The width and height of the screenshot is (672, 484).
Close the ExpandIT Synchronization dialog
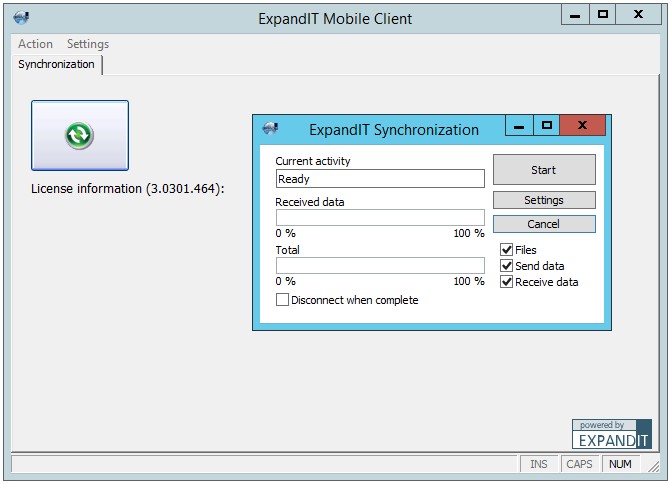tap(583, 126)
